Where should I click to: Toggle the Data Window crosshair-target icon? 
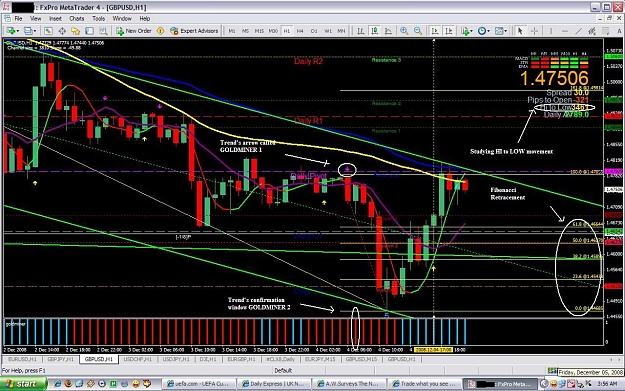(x=62, y=31)
